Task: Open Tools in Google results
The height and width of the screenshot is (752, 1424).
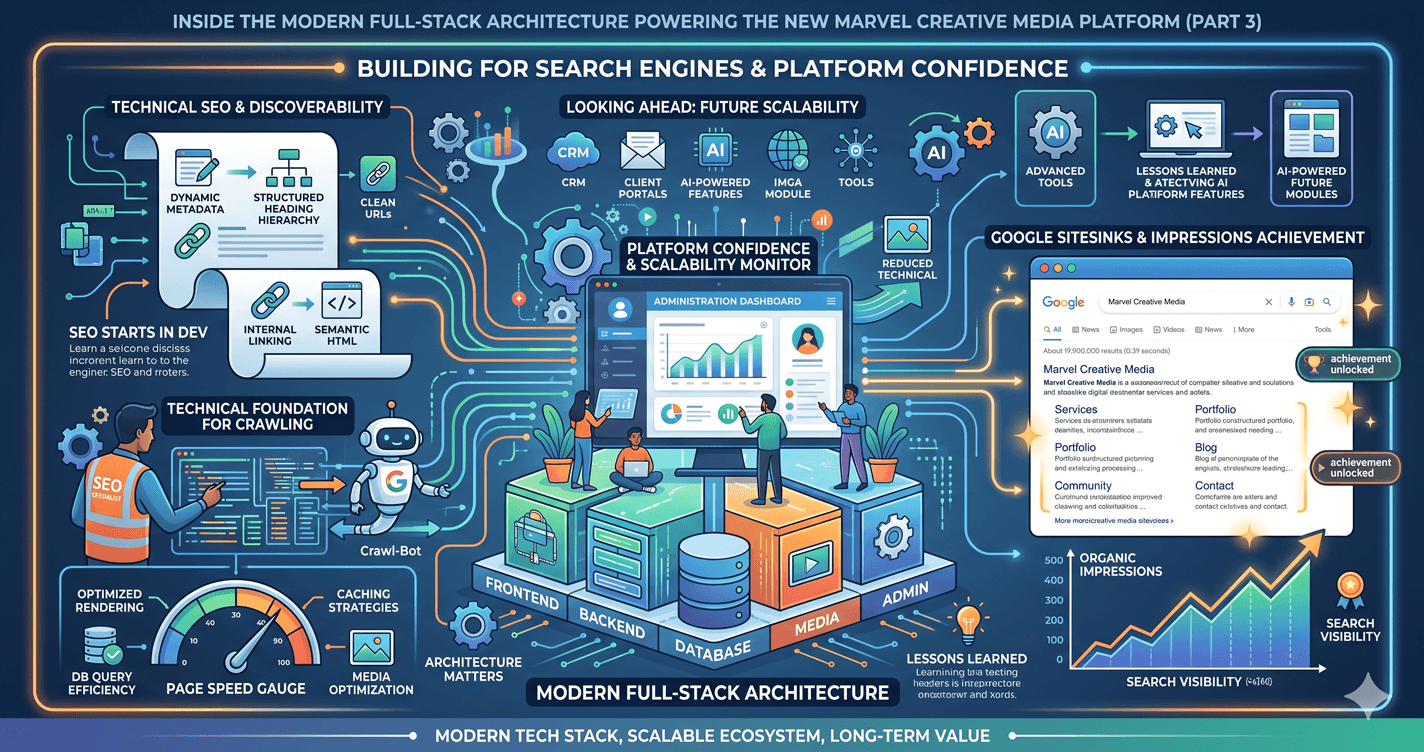Action: pyautogui.click(x=1322, y=329)
